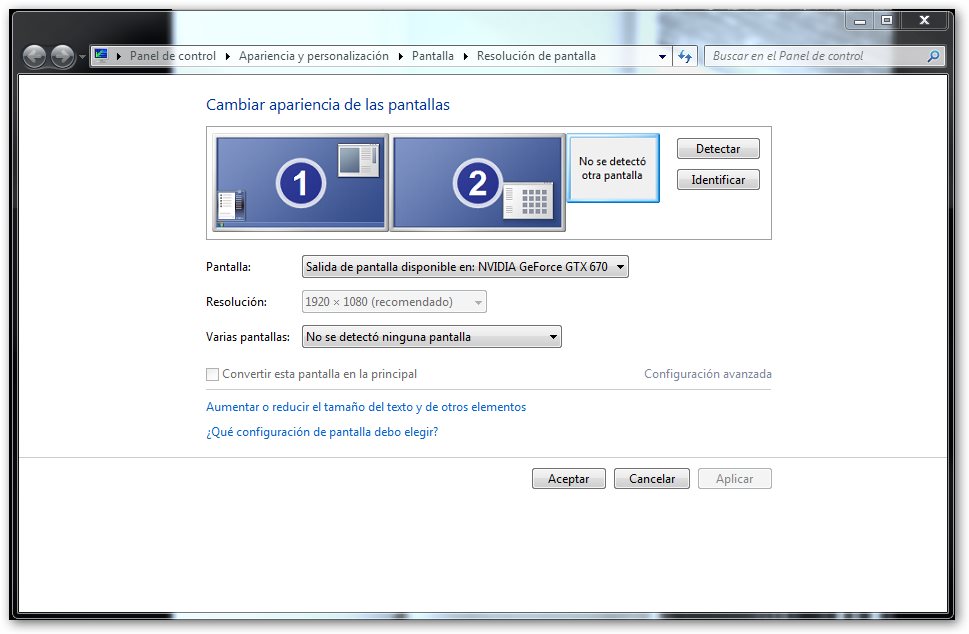The image size is (969, 634).
Task: Click Panel de control breadcrumb
Action: [x=172, y=56]
